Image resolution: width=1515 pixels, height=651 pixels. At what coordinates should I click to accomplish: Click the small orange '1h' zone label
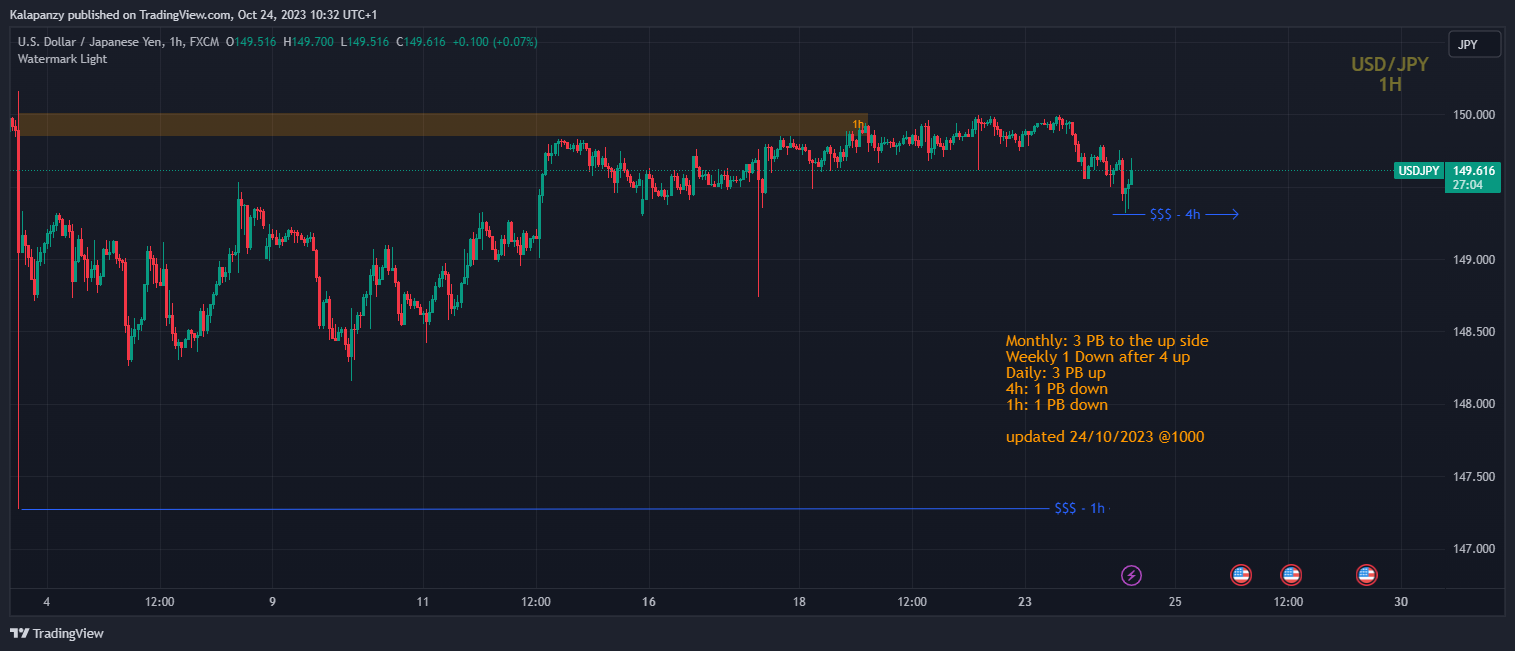(x=858, y=124)
